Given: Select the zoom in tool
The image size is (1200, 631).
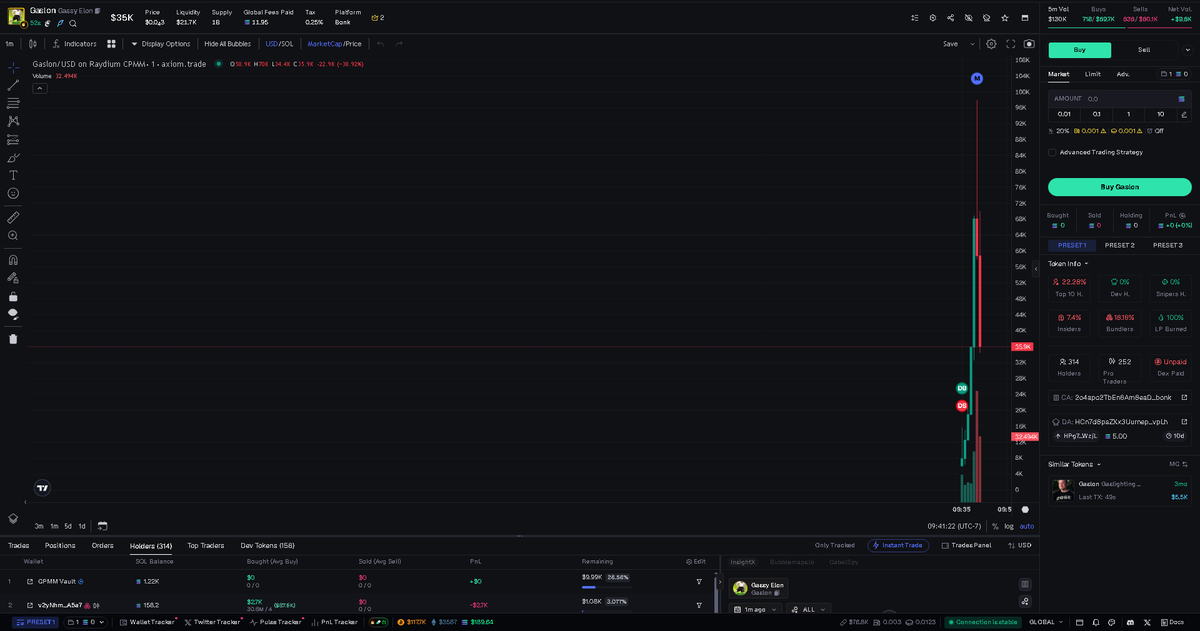Looking at the screenshot, I should click(x=13, y=235).
